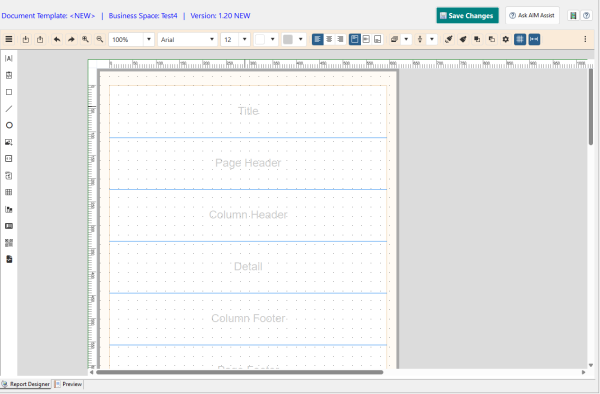Click the horizontal scrollbar thumb

pos(240,372)
